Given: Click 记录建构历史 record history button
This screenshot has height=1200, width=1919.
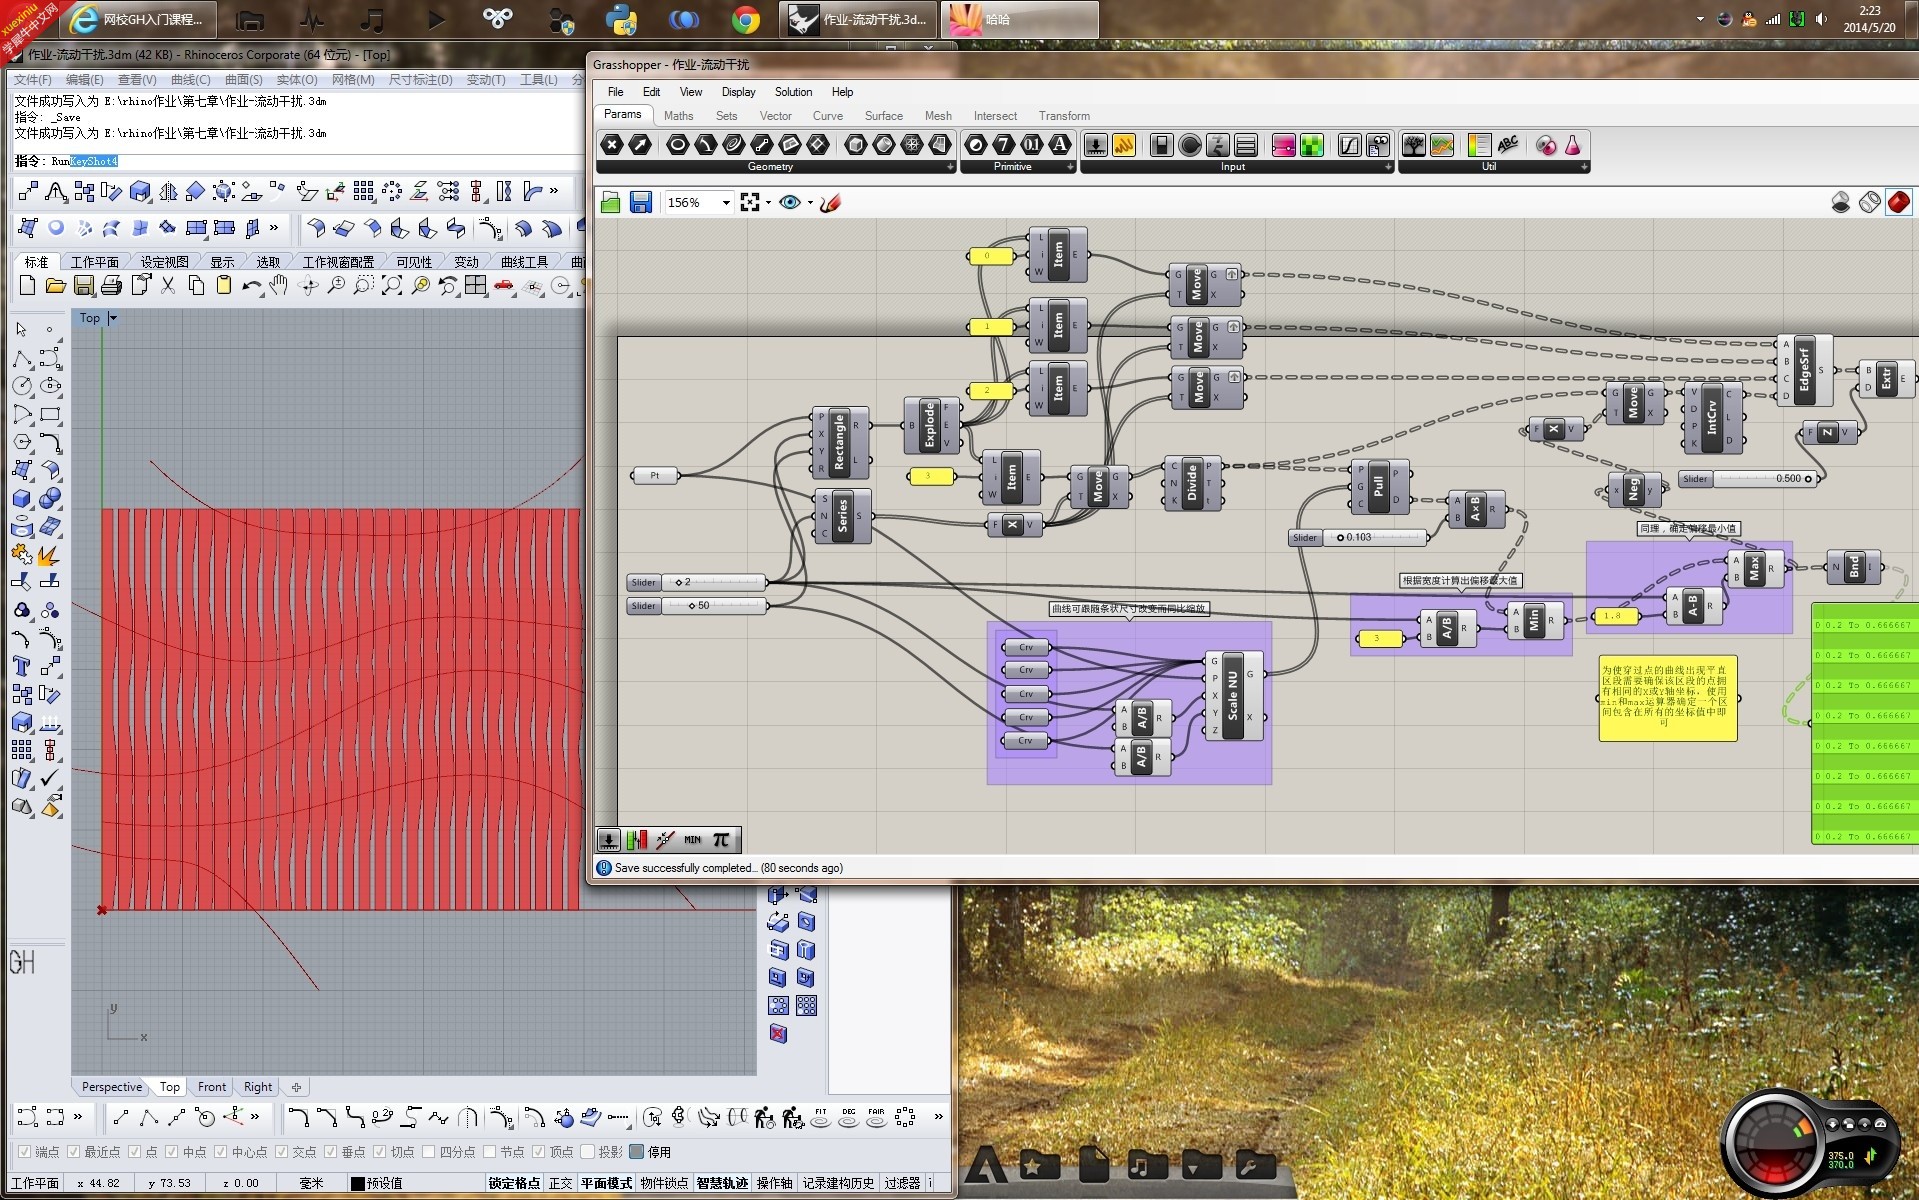Looking at the screenshot, I should pos(838,1183).
